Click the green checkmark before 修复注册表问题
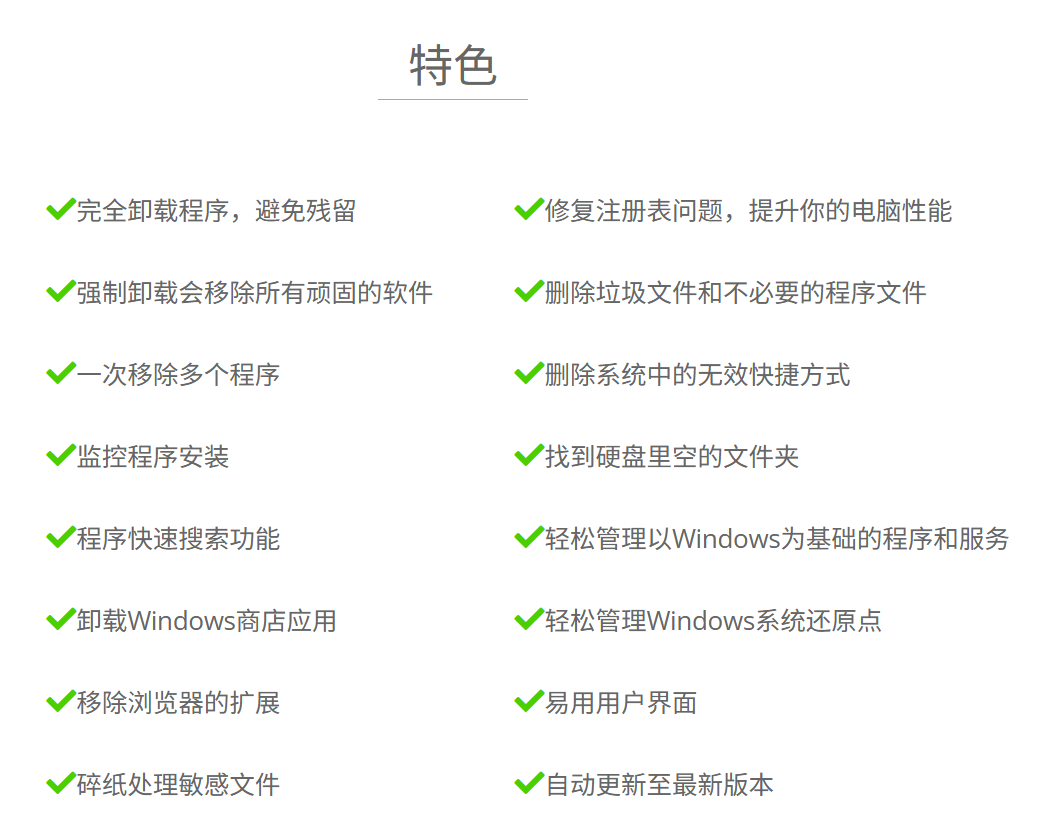Screen dimensions: 1037x833 pyautogui.click(x=529, y=210)
